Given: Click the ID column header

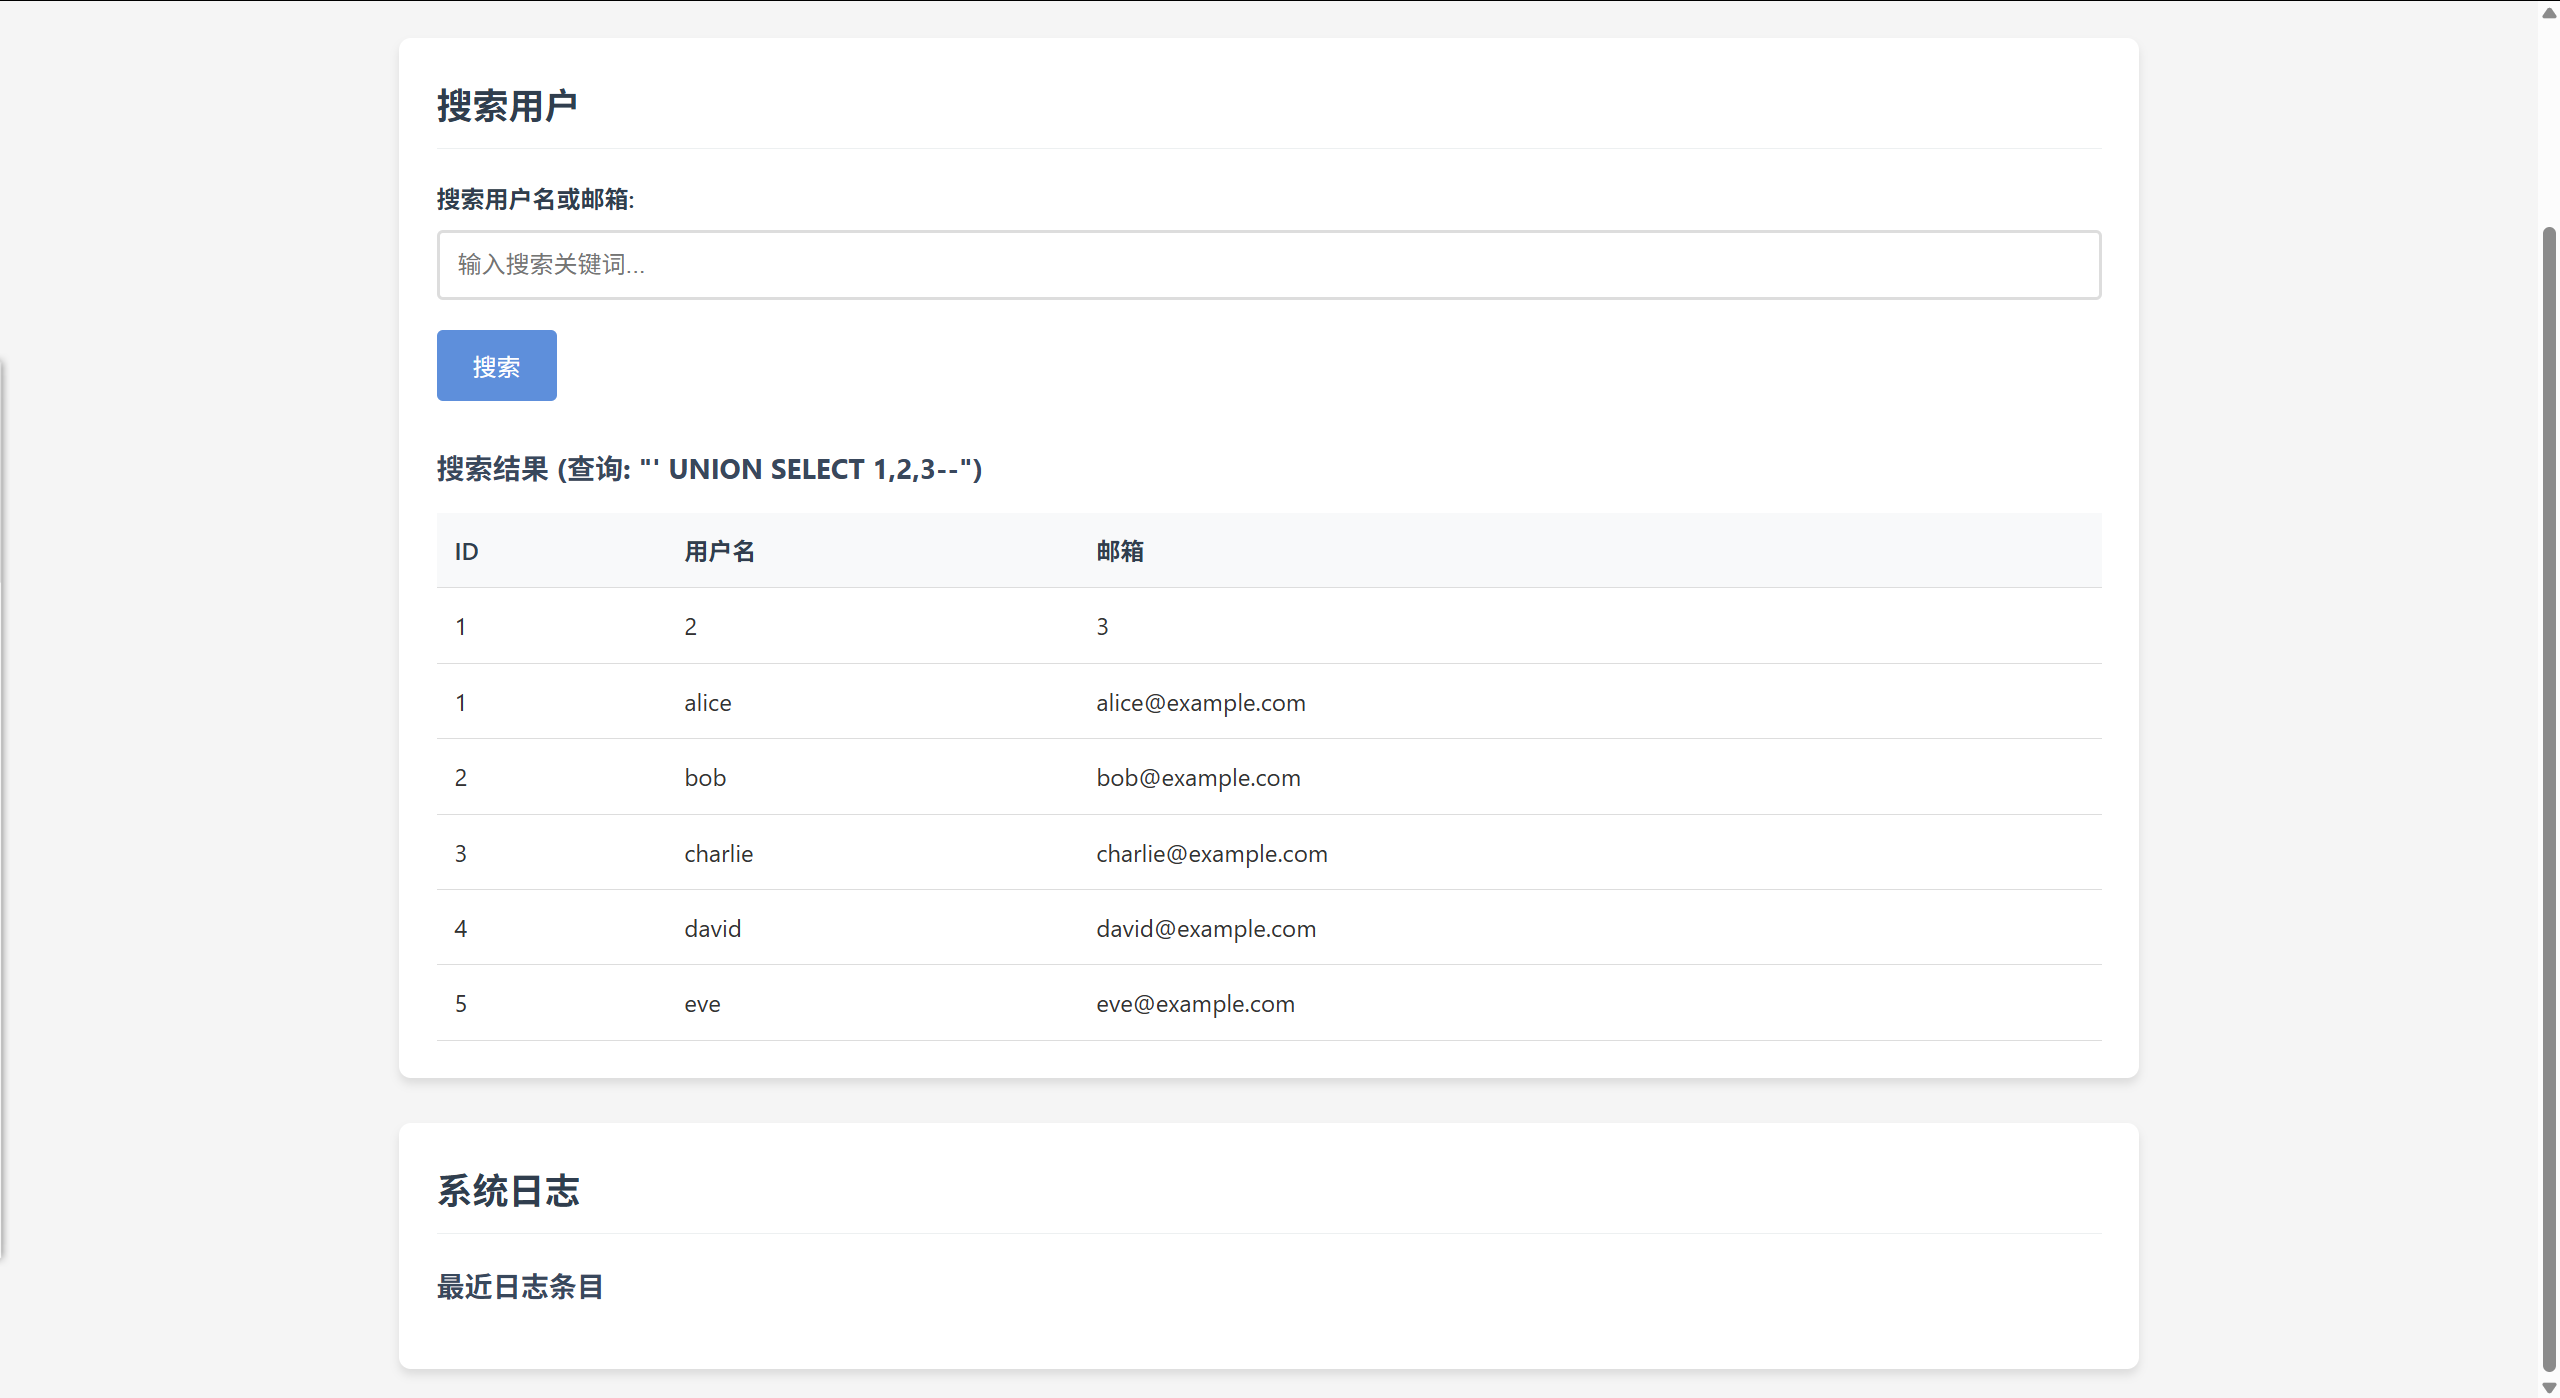Looking at the screenshot, I should (x=466, y=551).
